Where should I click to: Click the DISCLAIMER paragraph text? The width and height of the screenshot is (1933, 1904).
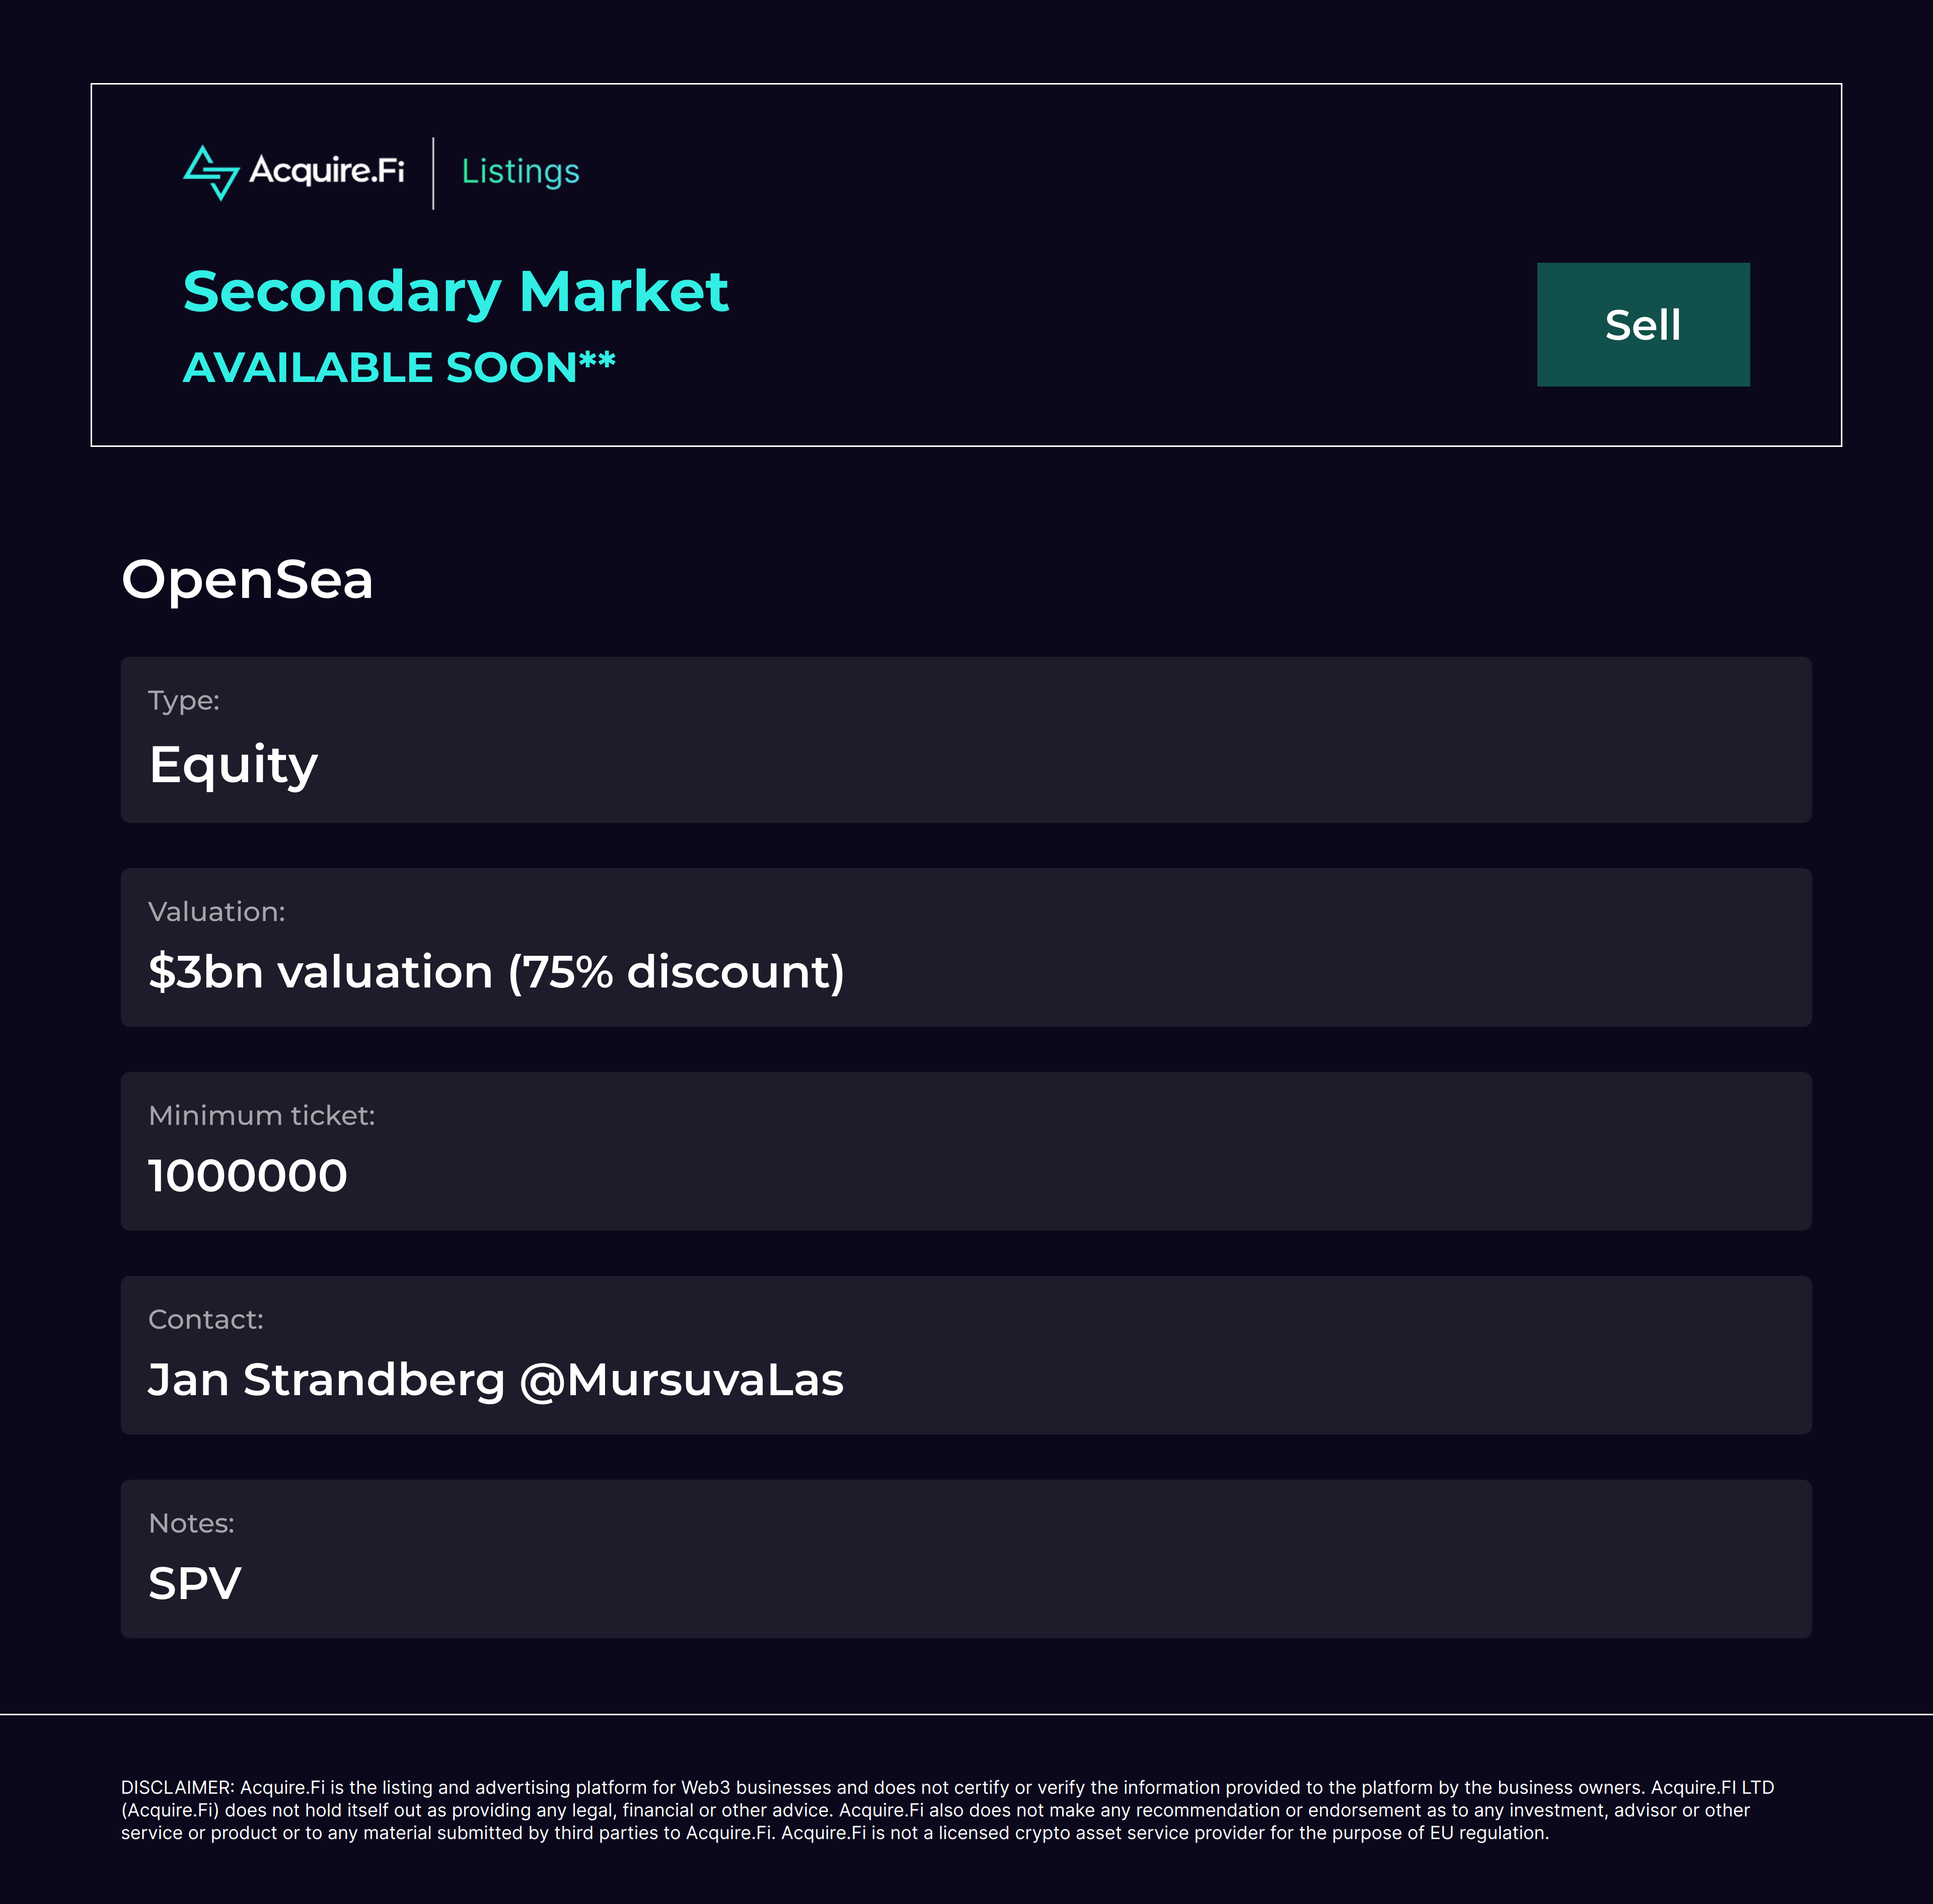pos(946,1809)
